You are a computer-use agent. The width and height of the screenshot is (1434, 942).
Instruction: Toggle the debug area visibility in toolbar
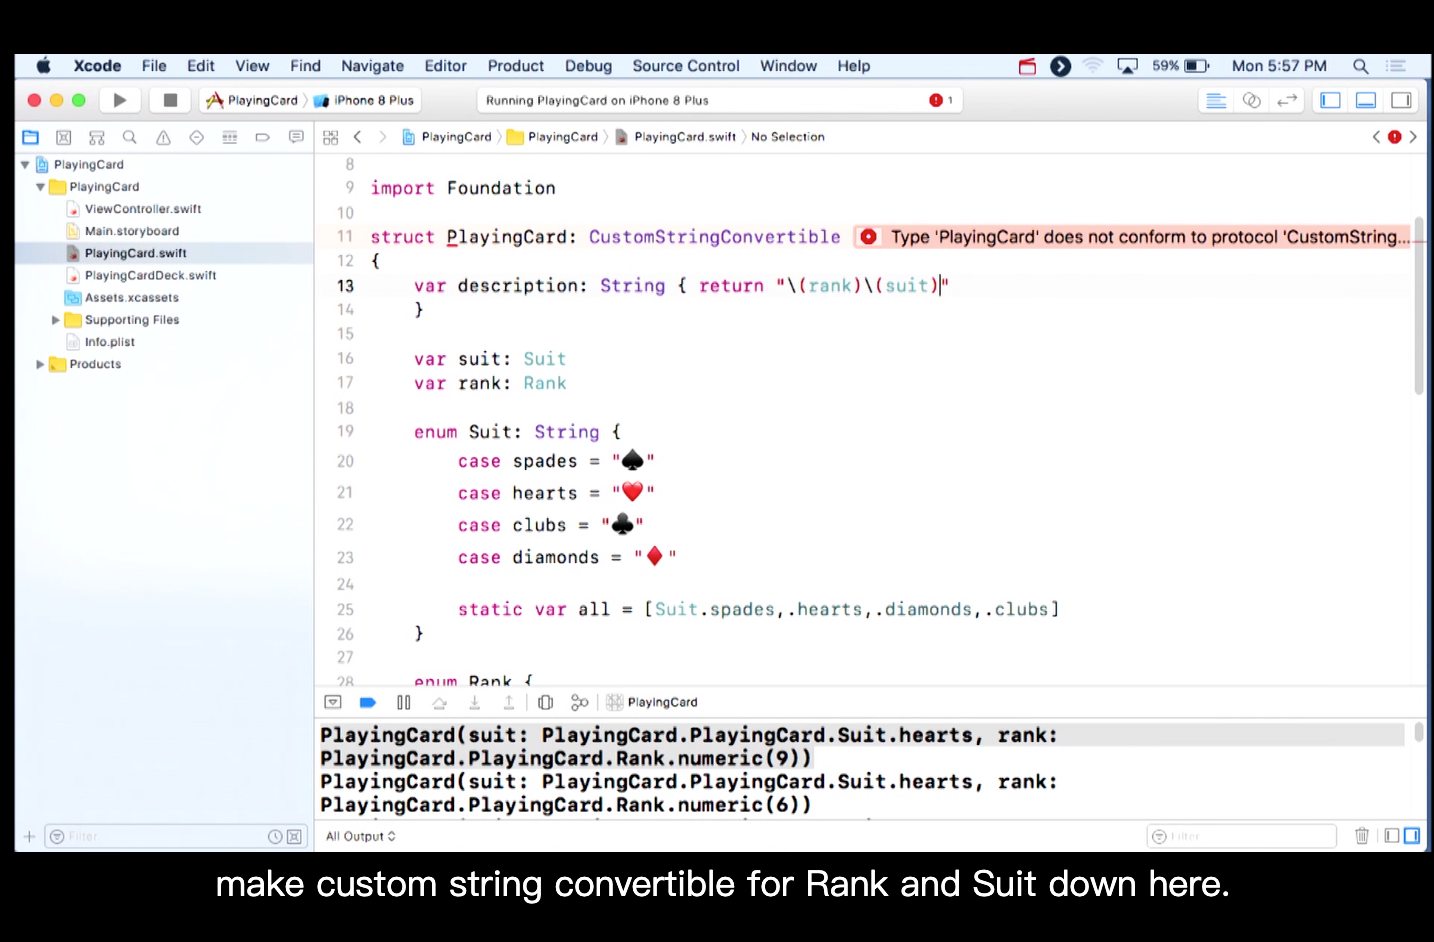pyautogui.click(x=1366, y=100)
